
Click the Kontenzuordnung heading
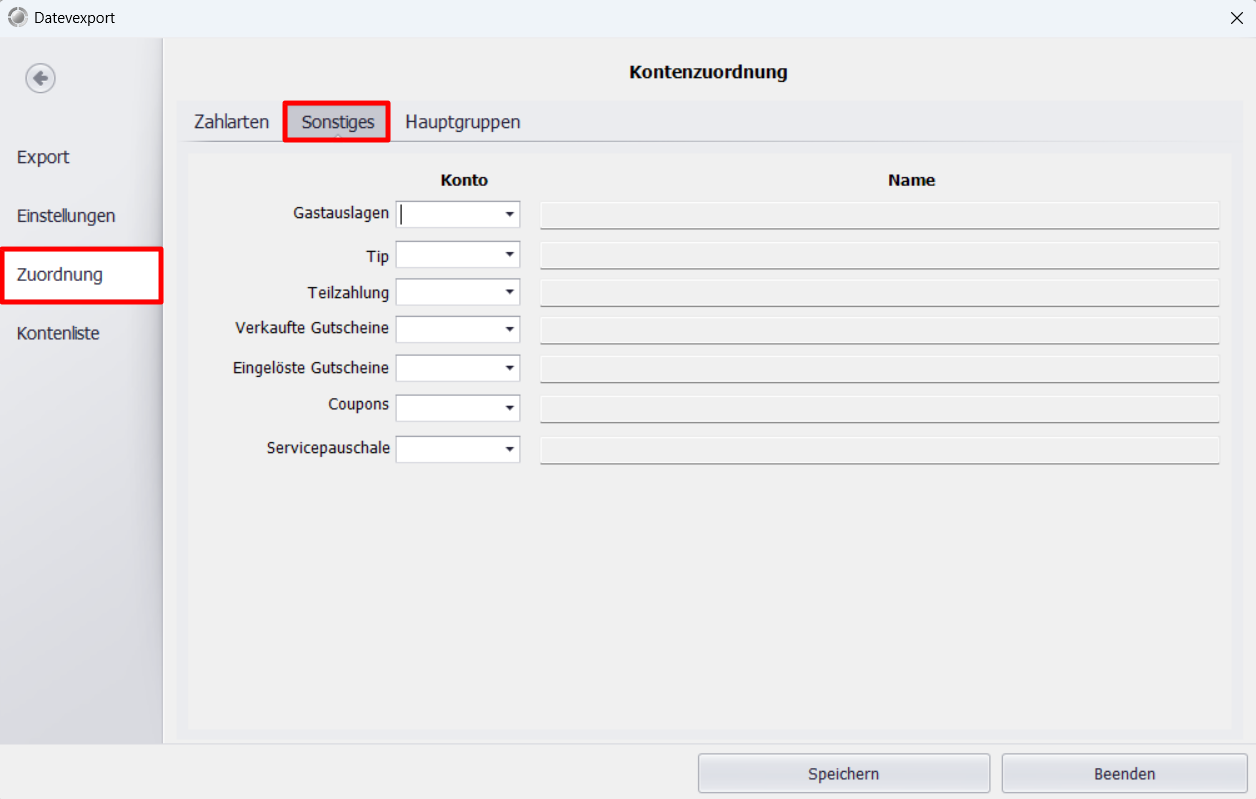[x=708, y=72]
